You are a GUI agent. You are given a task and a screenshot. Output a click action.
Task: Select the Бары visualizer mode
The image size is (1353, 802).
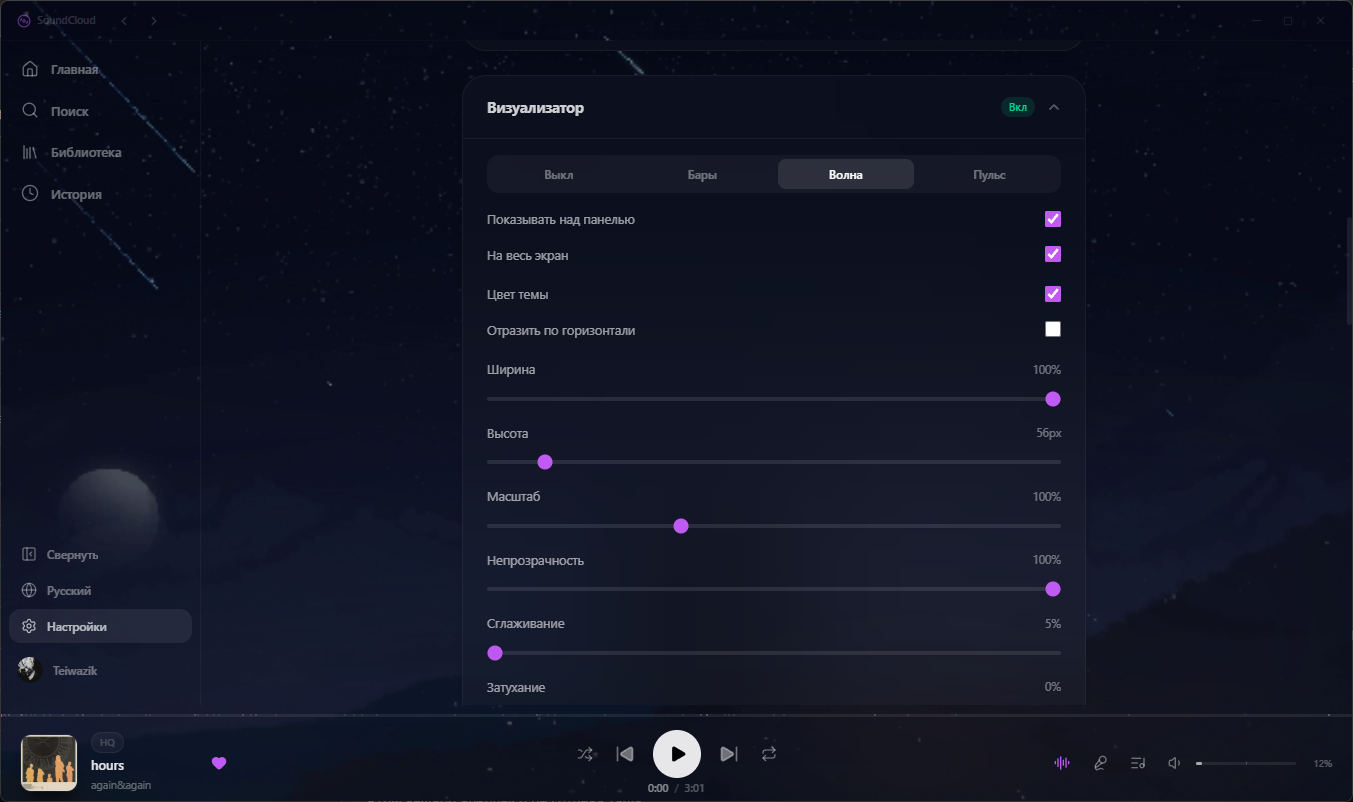click(702, 174)
